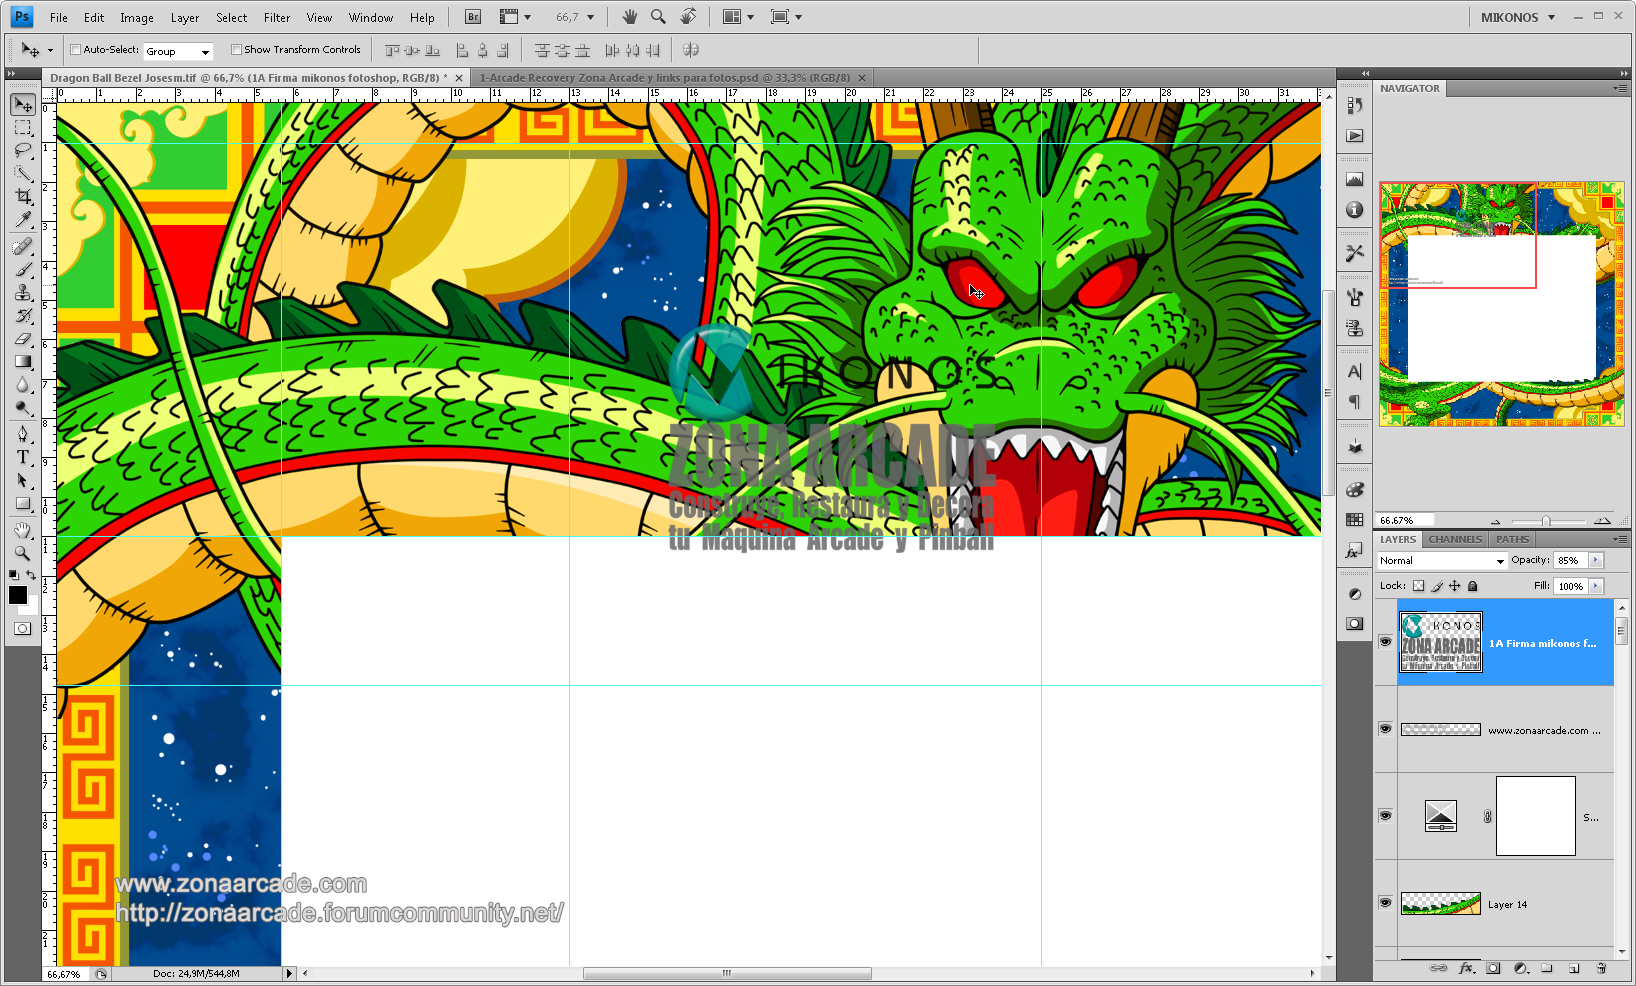The image size is (1636, 986).
Task: Open the MIKONOS workspace dropdown
Action: [x=1518, y=17]
